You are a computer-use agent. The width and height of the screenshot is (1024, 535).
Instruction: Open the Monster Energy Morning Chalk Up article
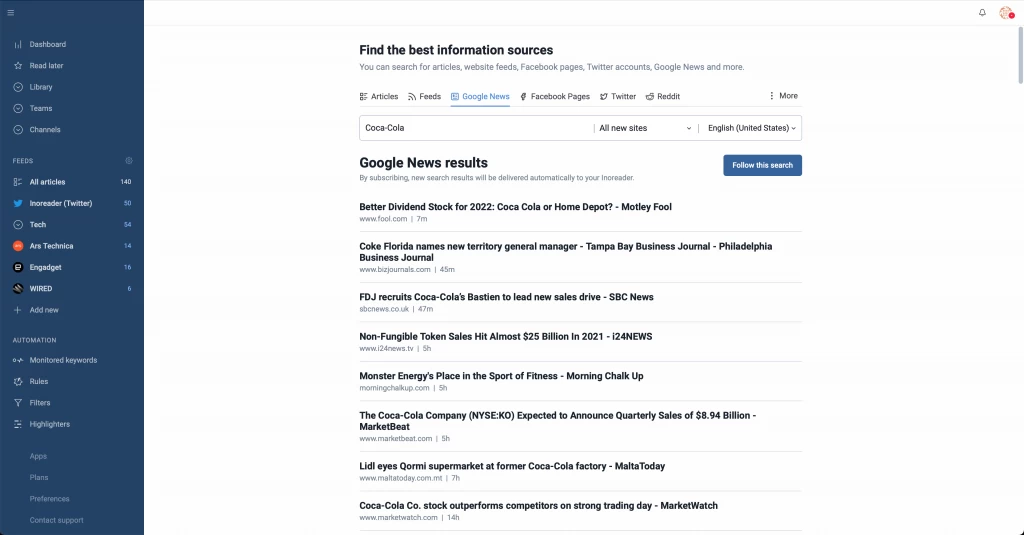click(501, 376)
